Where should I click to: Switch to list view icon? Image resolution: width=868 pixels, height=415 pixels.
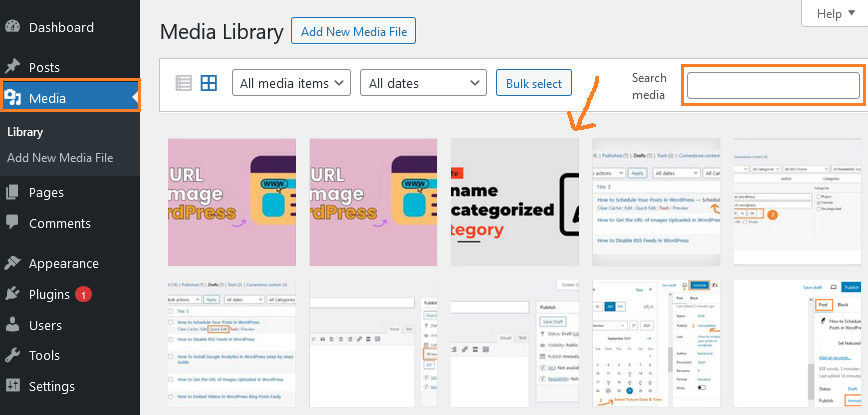pos(183,84)
